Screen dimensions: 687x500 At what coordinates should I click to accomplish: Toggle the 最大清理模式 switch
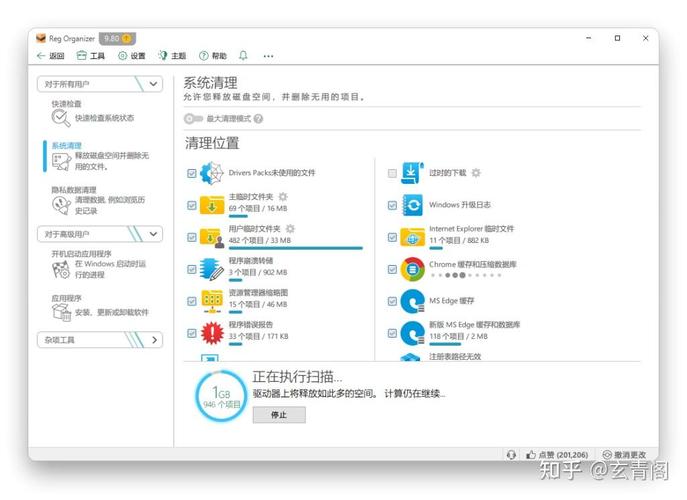[x=193, y=119]
